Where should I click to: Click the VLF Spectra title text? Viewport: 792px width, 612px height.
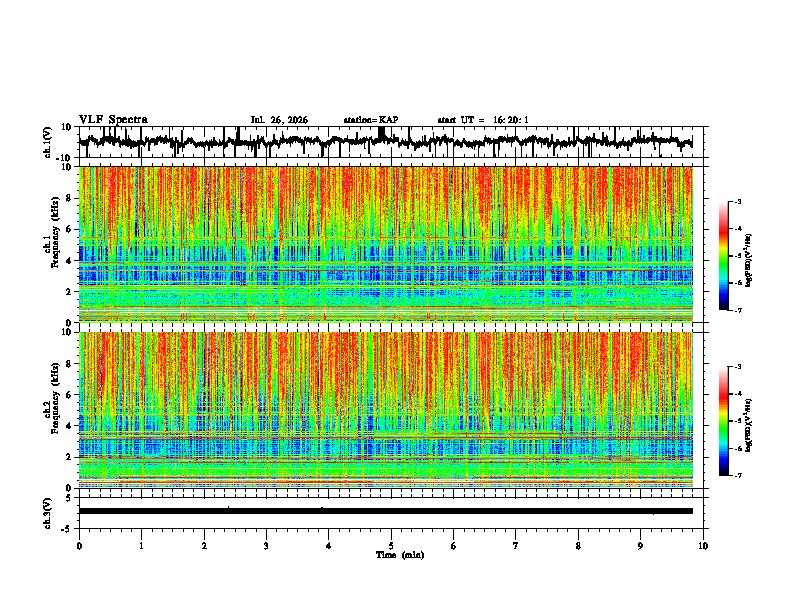click(x=113, y=120)
